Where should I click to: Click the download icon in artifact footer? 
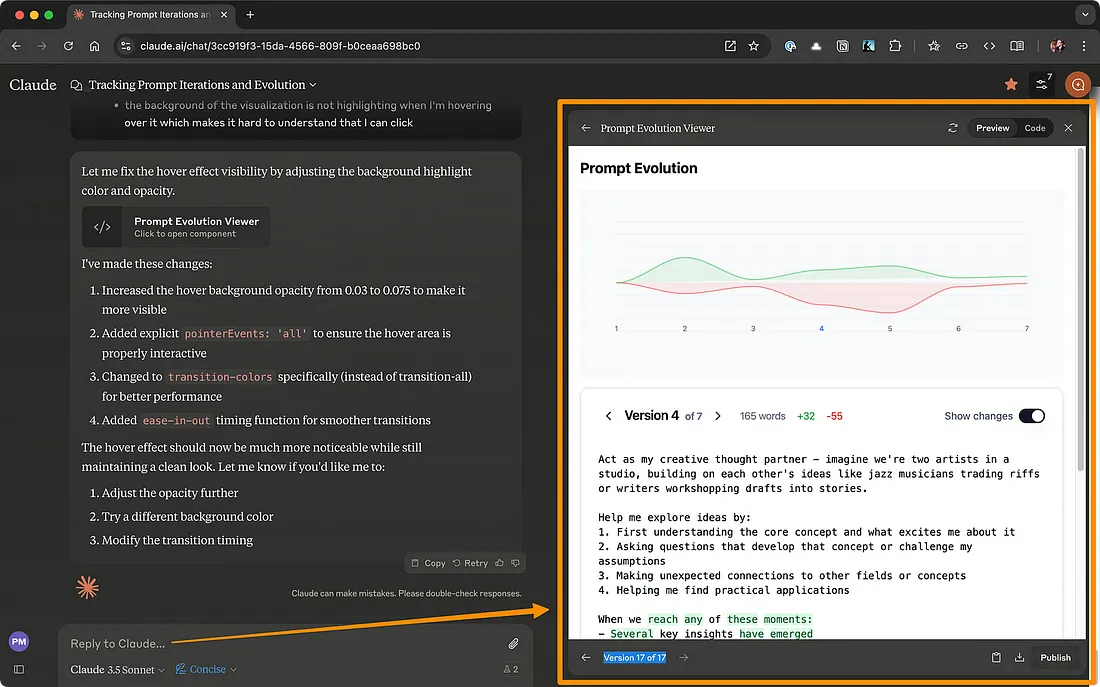click(x=1019, y=658)
